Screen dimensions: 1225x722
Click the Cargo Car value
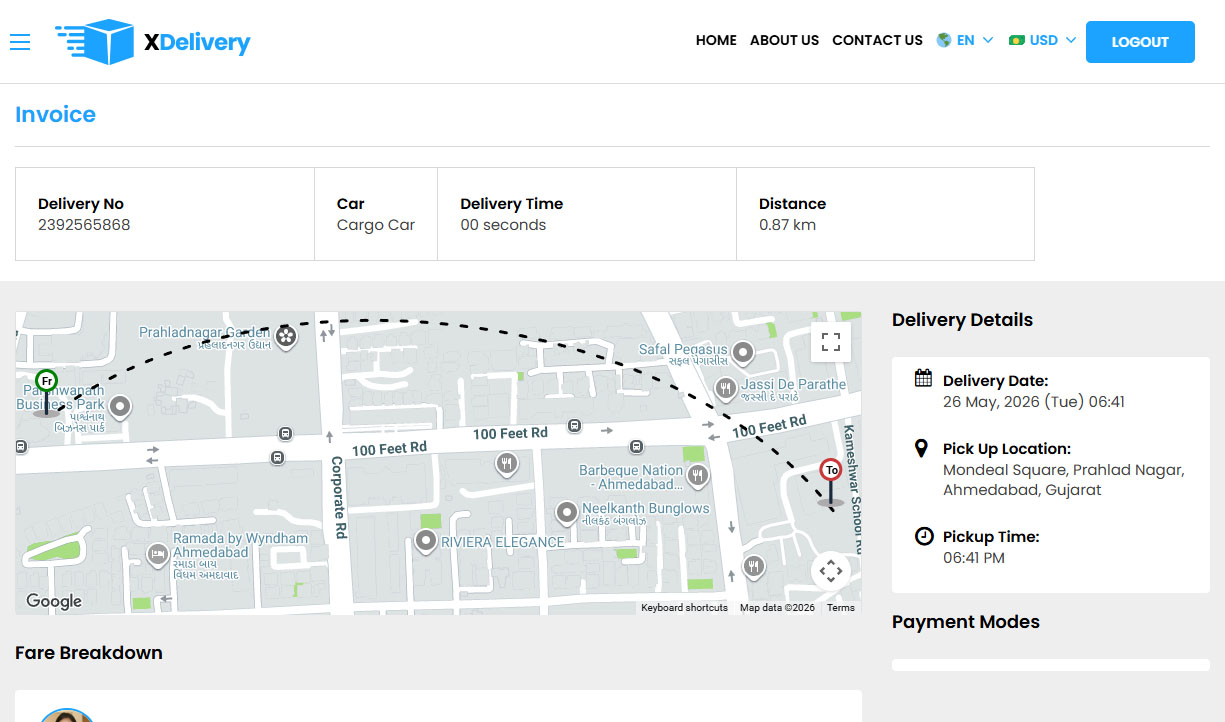[x=376, y=225]
